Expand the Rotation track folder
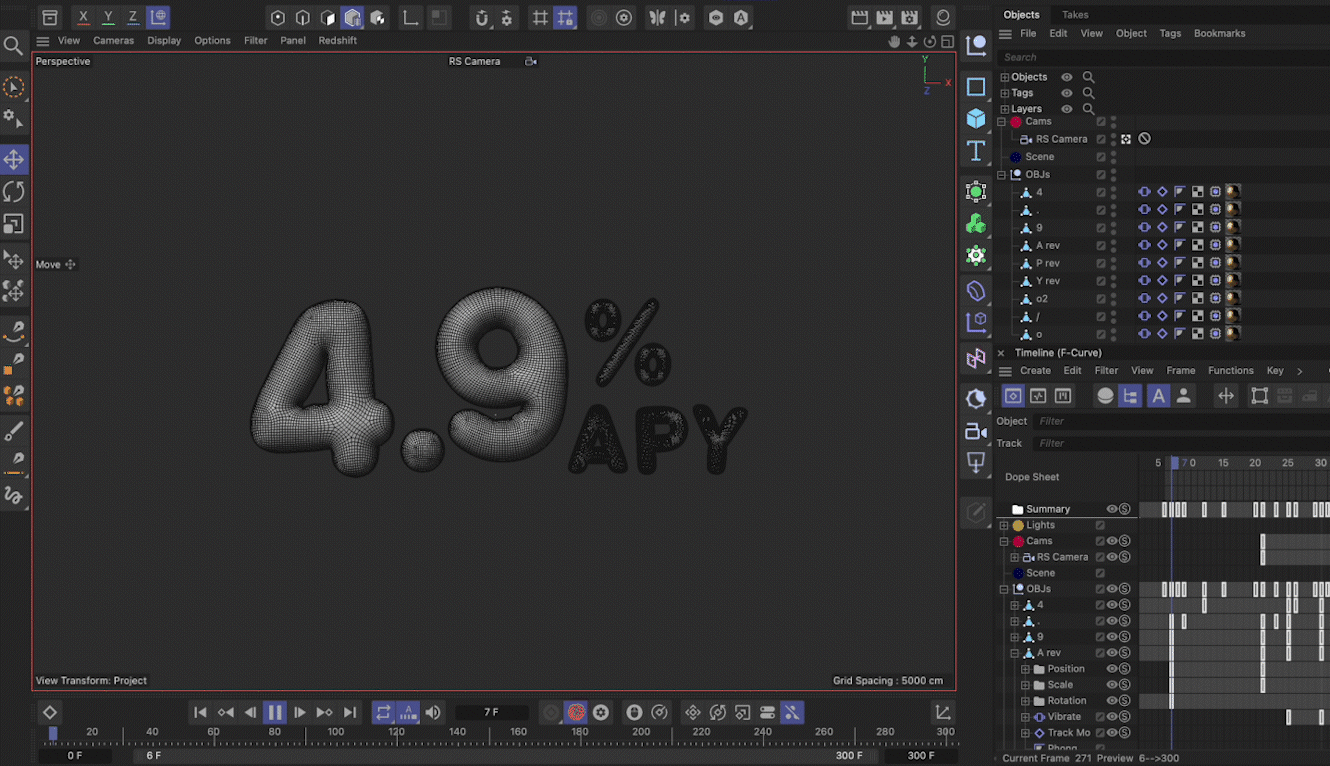 [x=1024, y=701]
